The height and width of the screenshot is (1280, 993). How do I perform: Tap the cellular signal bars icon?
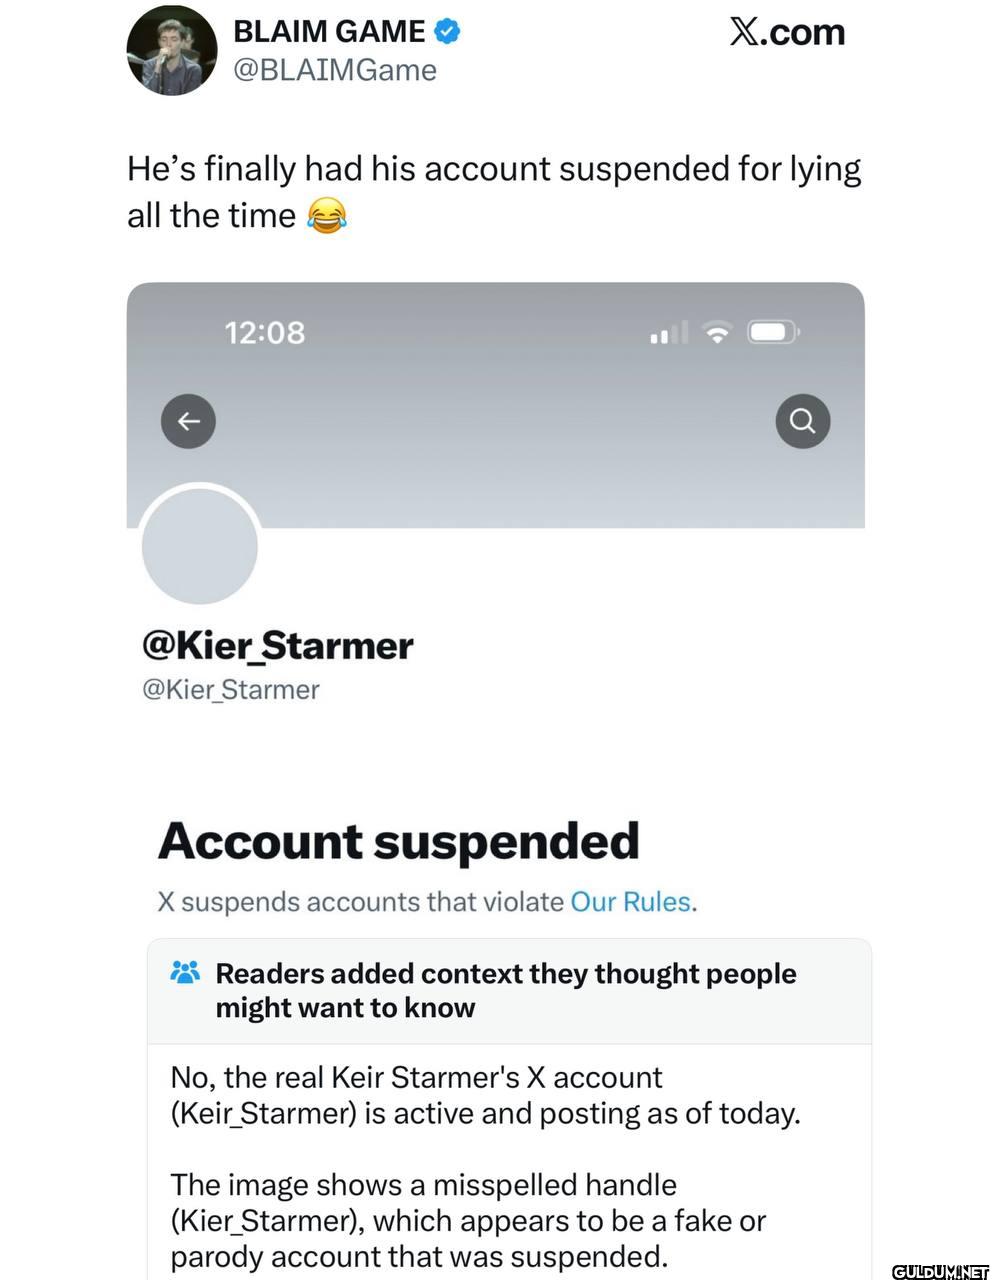(x=669, y=333)
